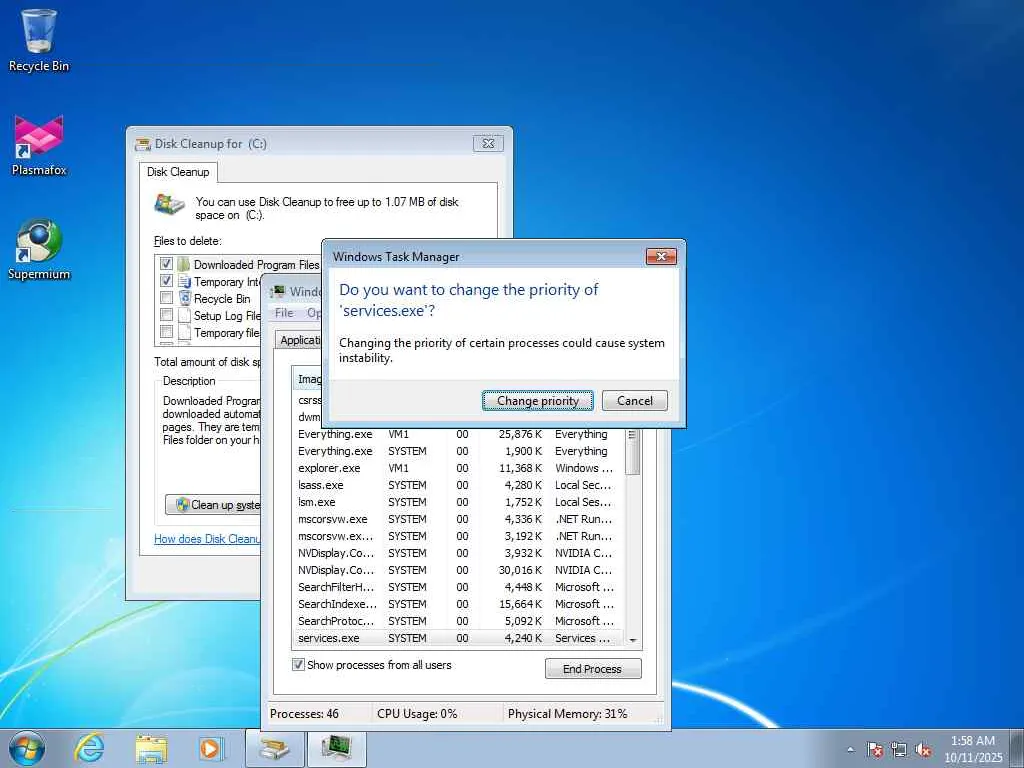The height and width of the screenshot is (768, 1024).
Task: Select the services.exe process row
Action: coord(458,638)
